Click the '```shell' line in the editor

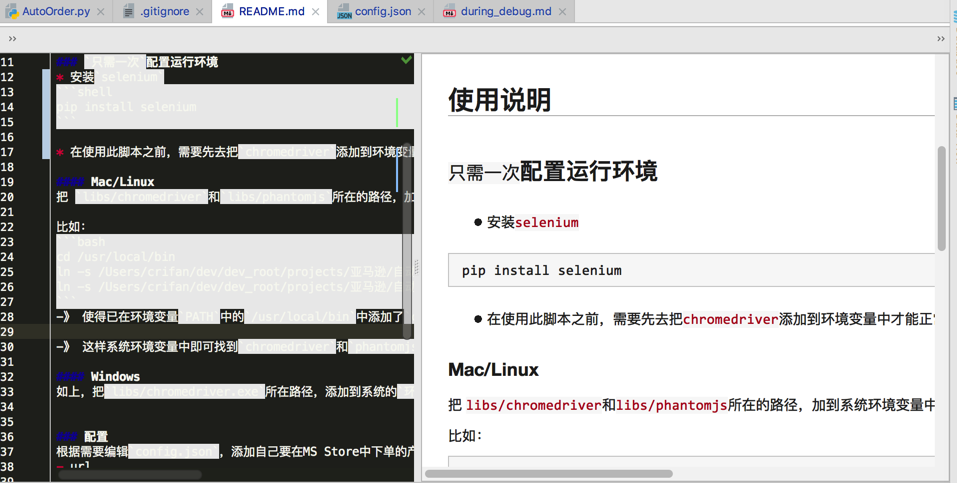(84, 92)
